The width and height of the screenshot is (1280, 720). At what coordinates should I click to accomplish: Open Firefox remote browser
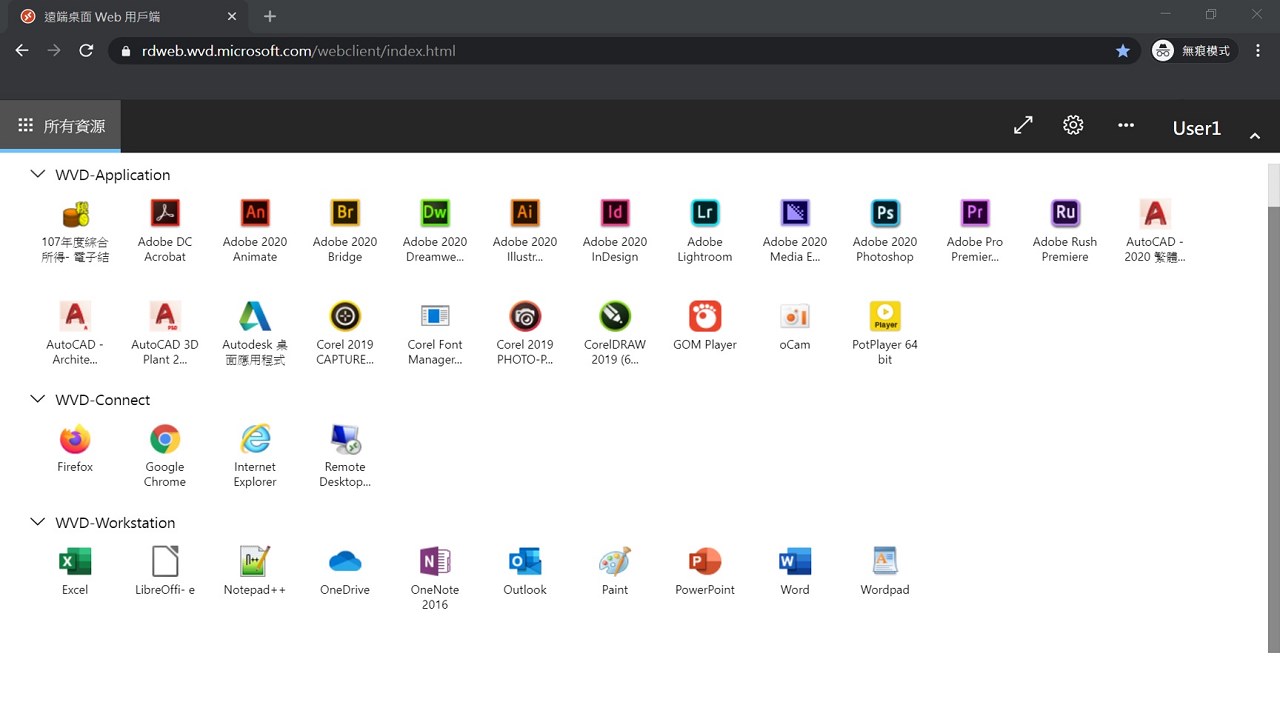click(75, 448)
